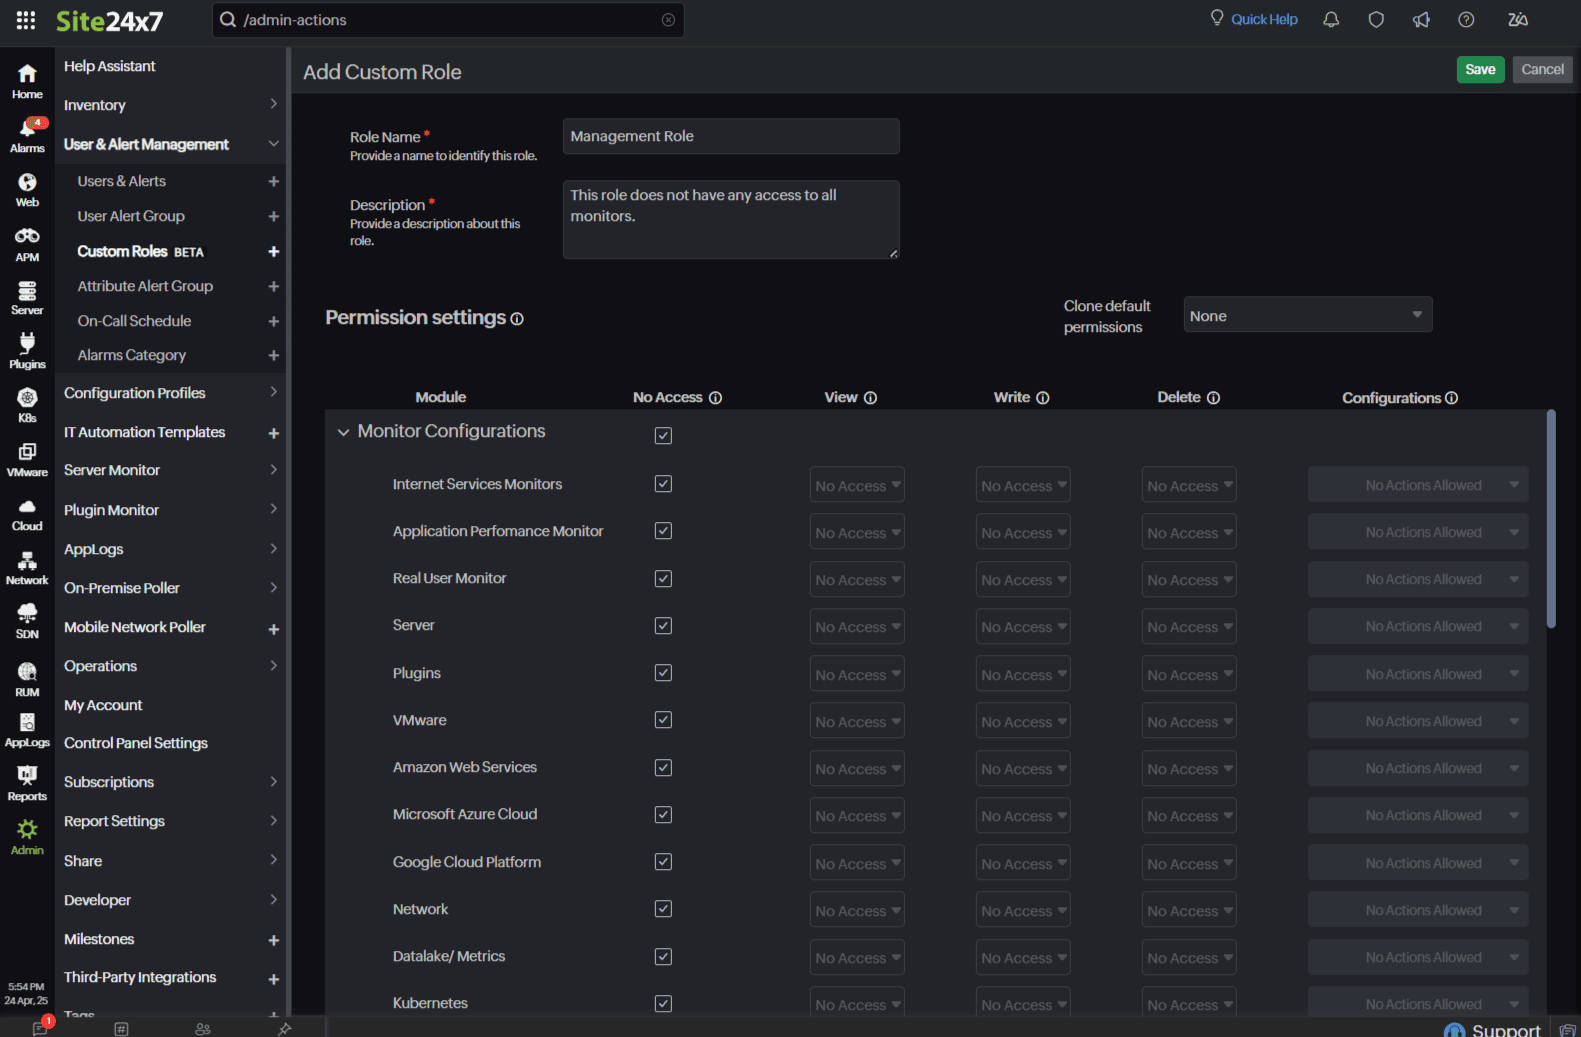Open Write dropdown for Real User Monitor
Image resolution: width=1581 pixels, height=1037 pixels.
pos(1023,580)
